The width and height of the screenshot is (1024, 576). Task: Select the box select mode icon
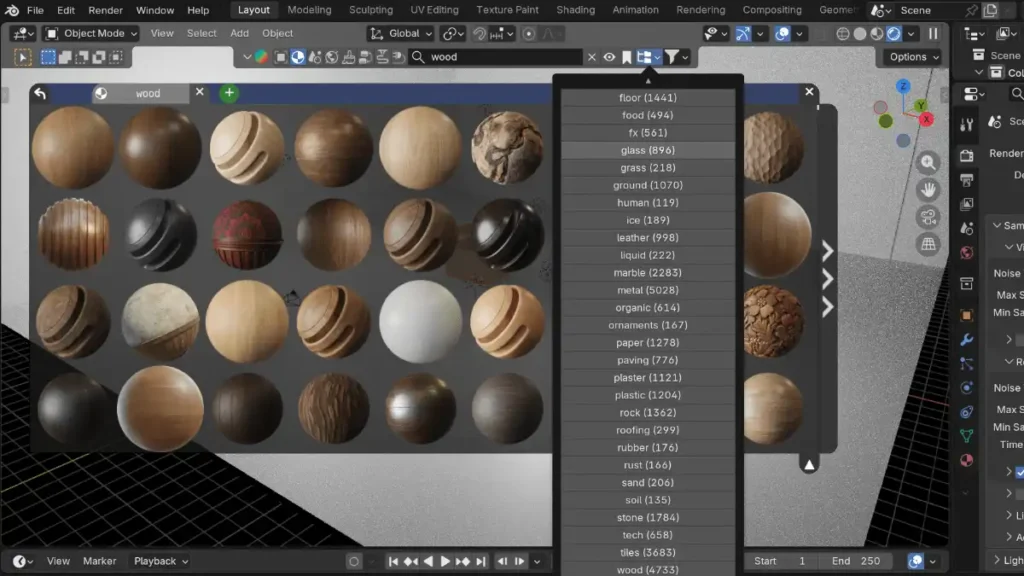(48, 57)
